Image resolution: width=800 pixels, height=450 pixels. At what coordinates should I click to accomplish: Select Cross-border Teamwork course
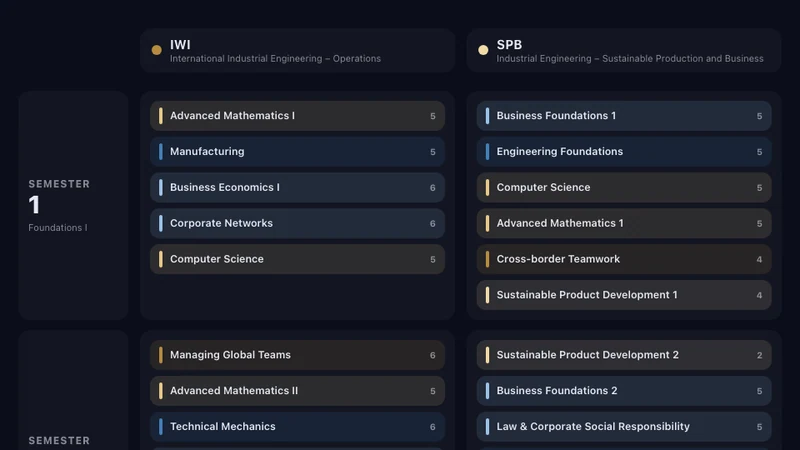tap(624, 259)
